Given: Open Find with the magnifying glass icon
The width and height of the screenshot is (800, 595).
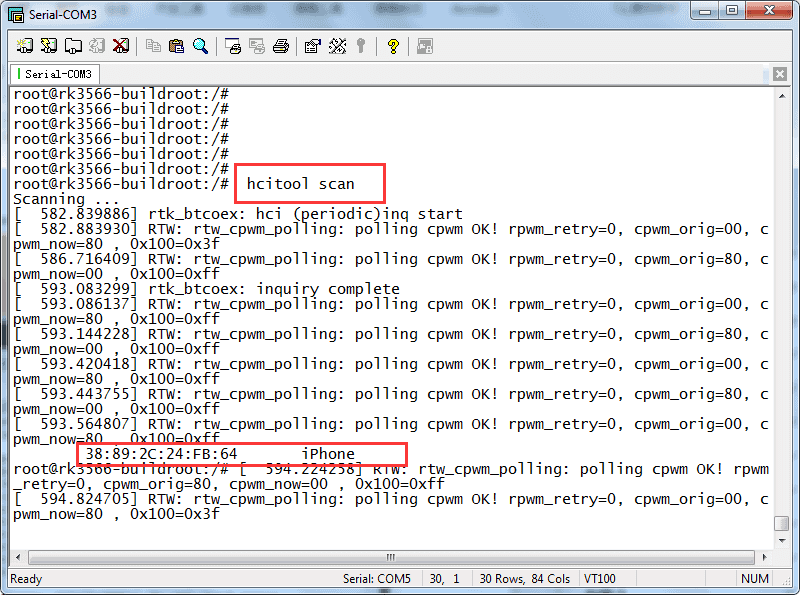Looking at the screenshot, I should [201, 46].
